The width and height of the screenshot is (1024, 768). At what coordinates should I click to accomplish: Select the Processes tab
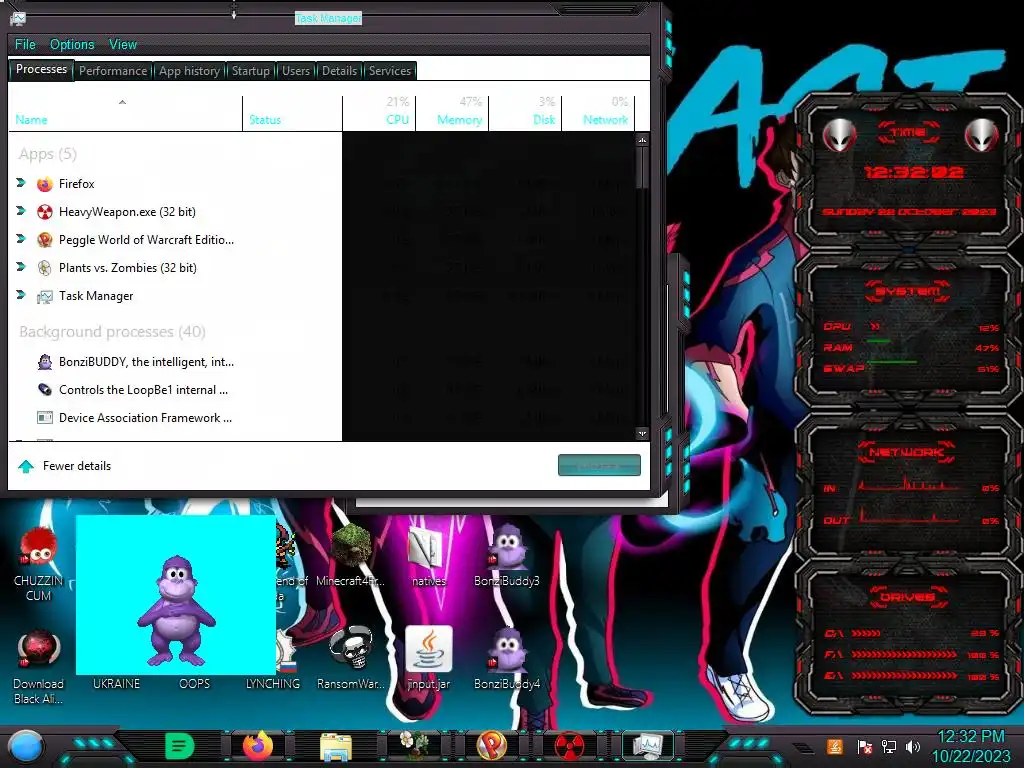click(x=41, y=69)
